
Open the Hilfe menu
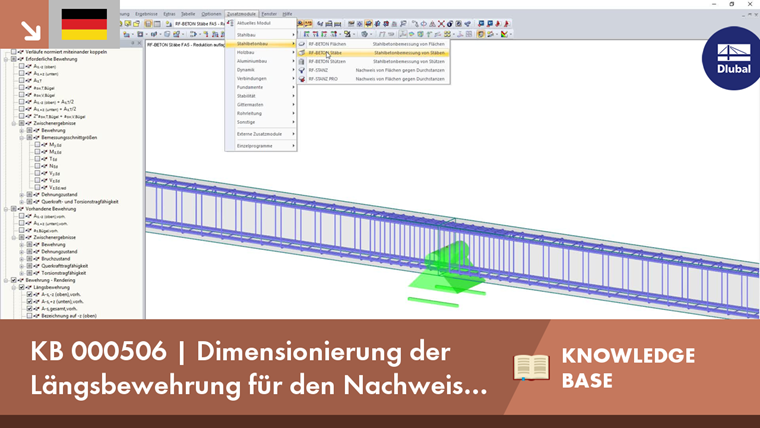[x=287, y=14]
